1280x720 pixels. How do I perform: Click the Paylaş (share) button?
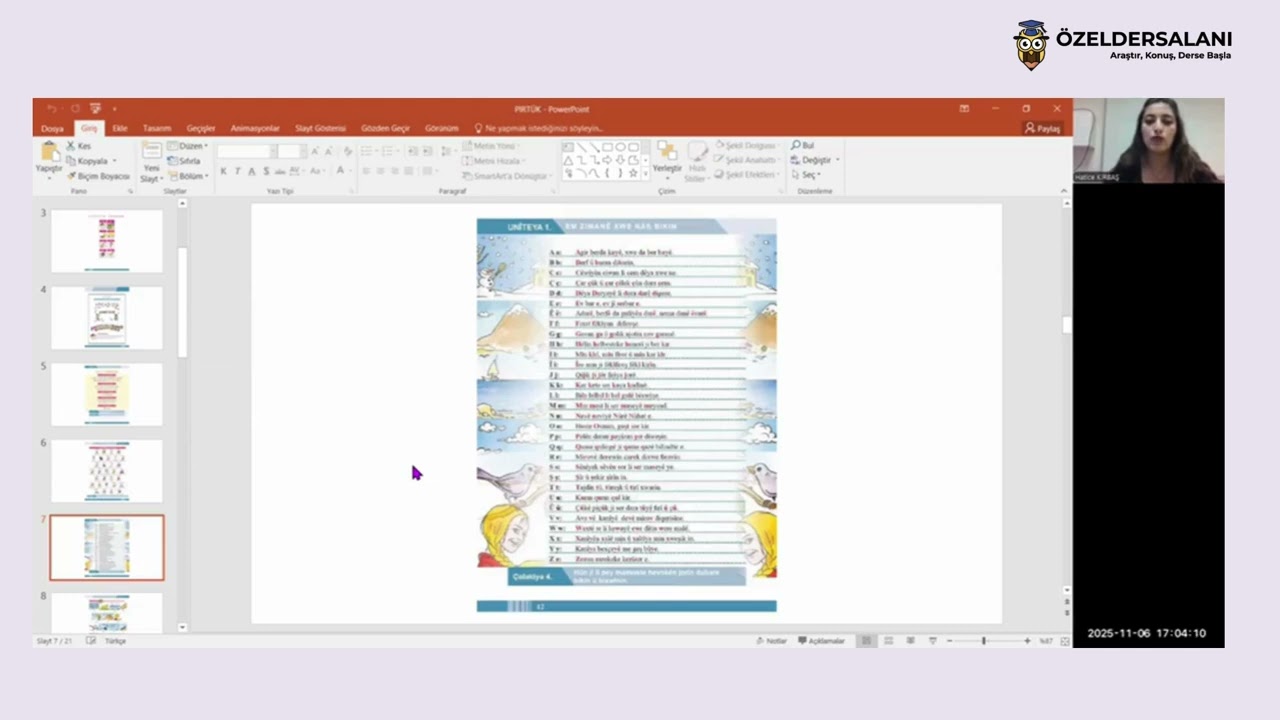click(x=1042, y=128)
